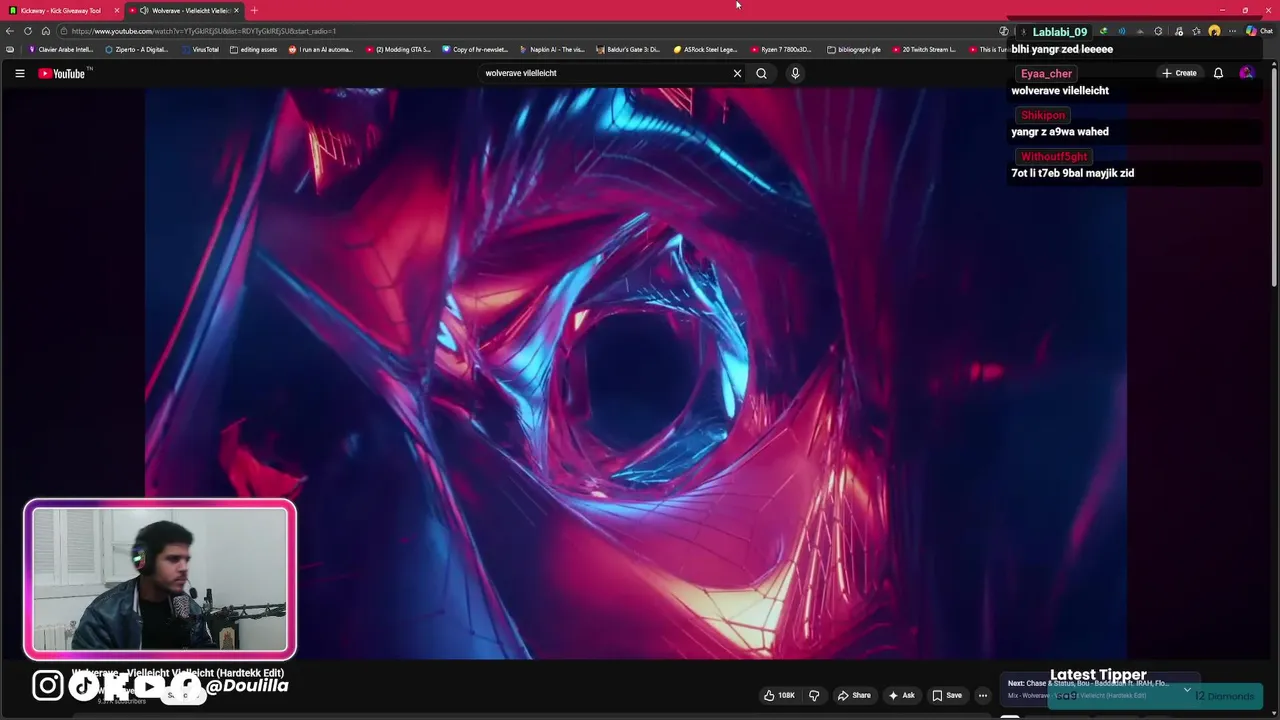
Task: Close the Wolverave YouTube tab
Action: coord(236,10)
